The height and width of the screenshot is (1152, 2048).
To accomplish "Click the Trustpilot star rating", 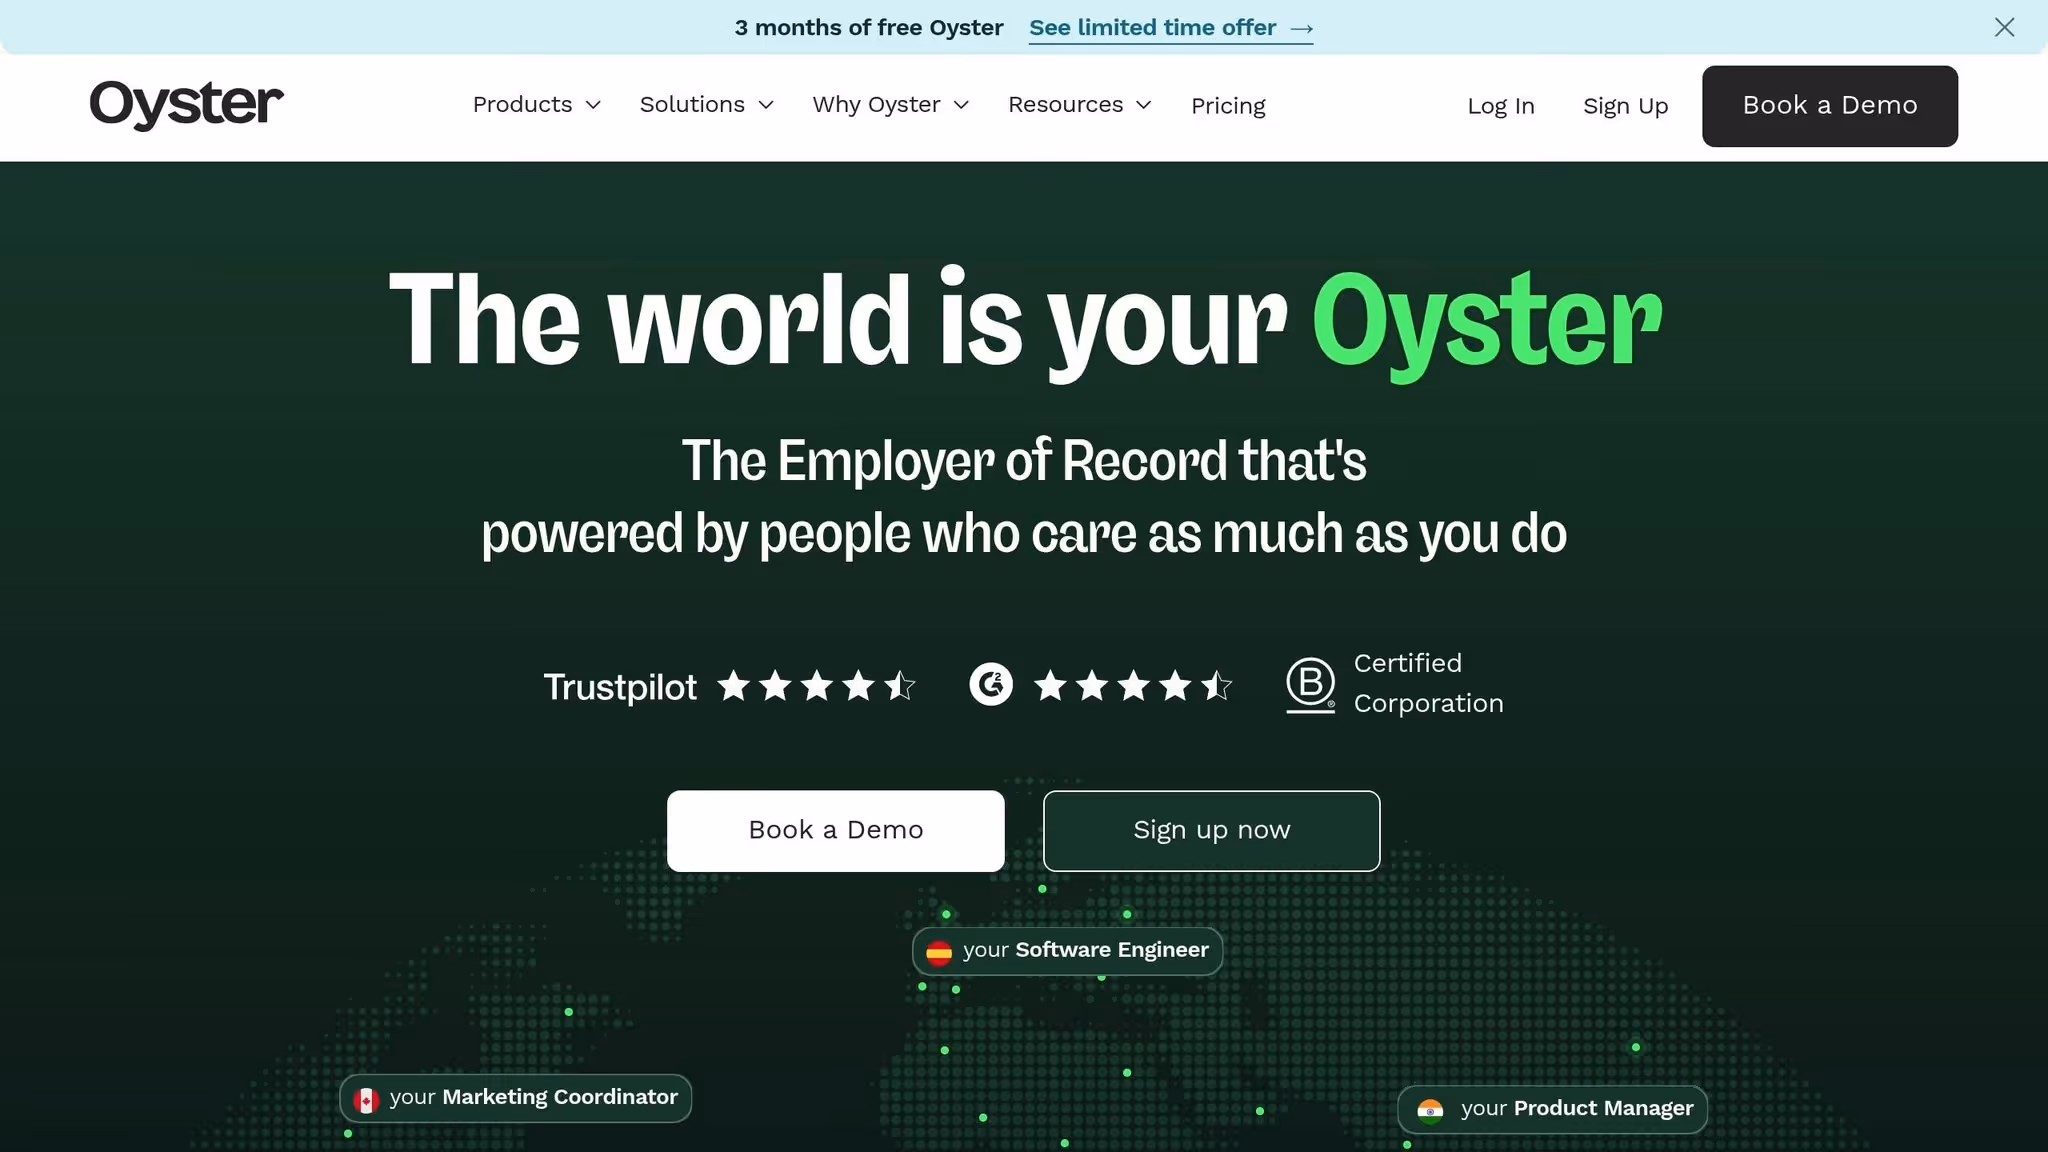I will pyautogui.click(x=816, y=685).
